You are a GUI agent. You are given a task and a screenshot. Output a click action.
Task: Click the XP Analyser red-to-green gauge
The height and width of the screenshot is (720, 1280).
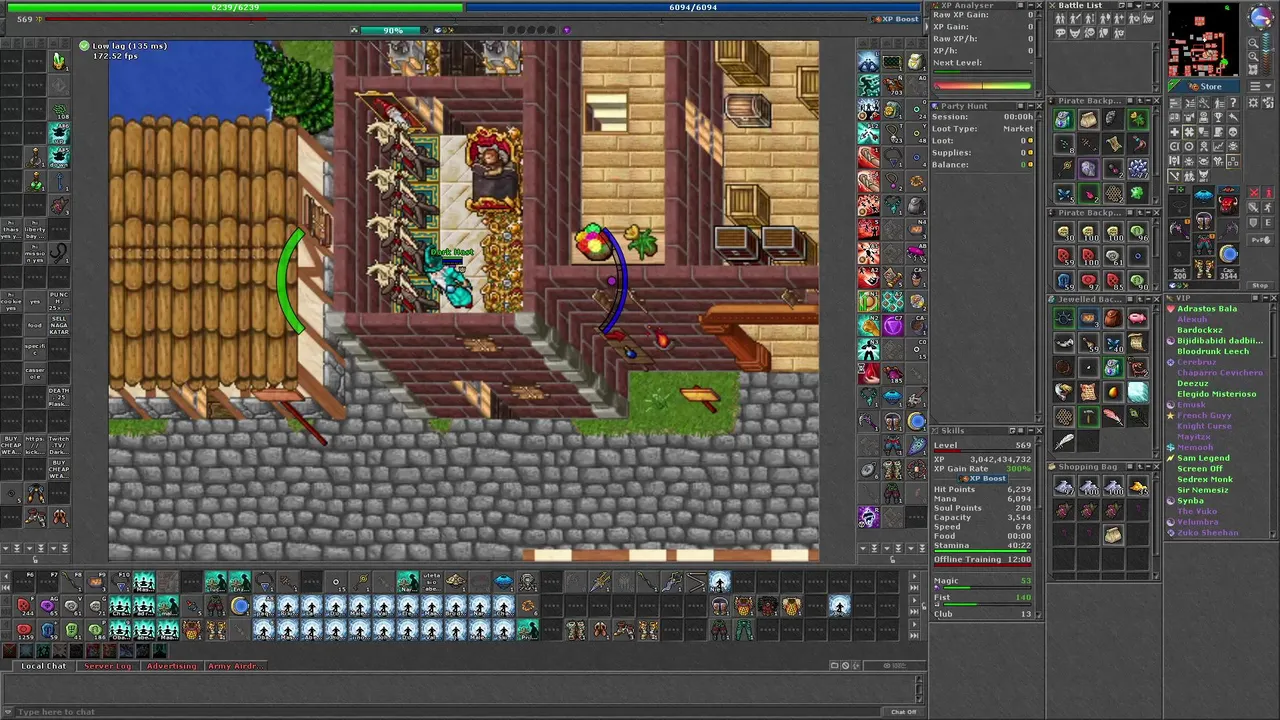(983, 86)
